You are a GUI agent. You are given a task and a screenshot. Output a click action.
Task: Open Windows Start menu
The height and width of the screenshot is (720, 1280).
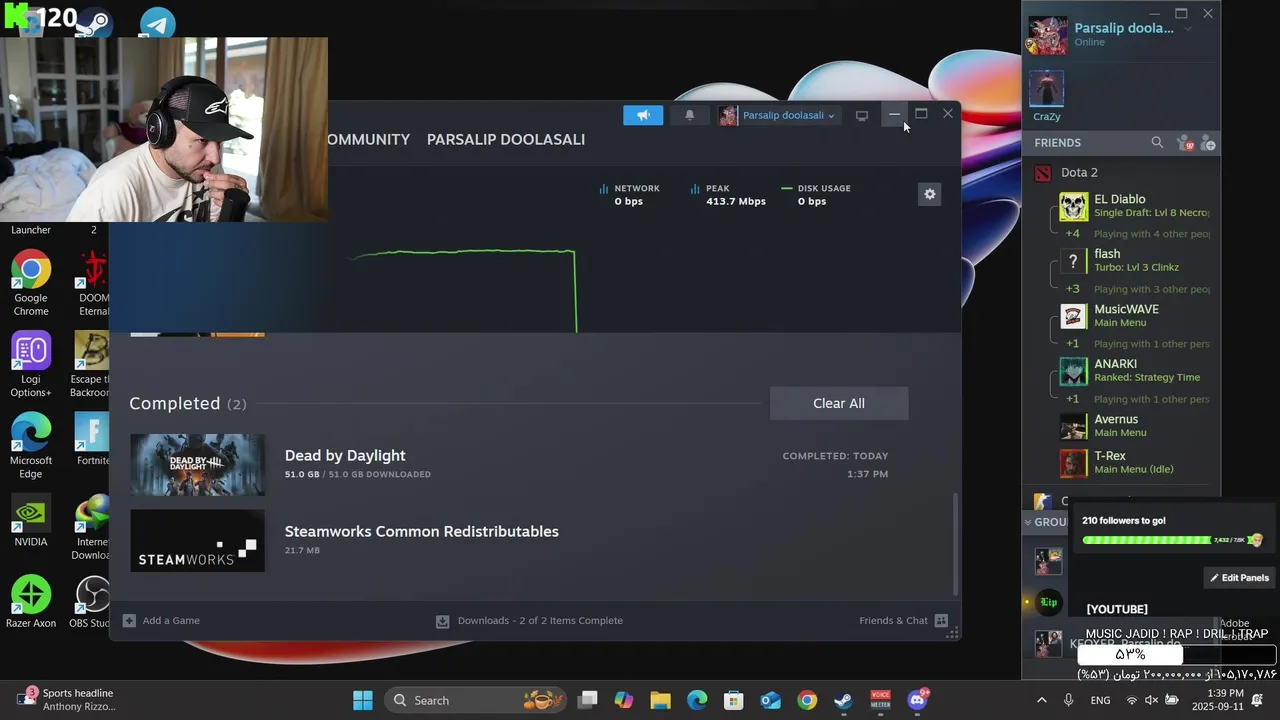[x=363, y=700]
